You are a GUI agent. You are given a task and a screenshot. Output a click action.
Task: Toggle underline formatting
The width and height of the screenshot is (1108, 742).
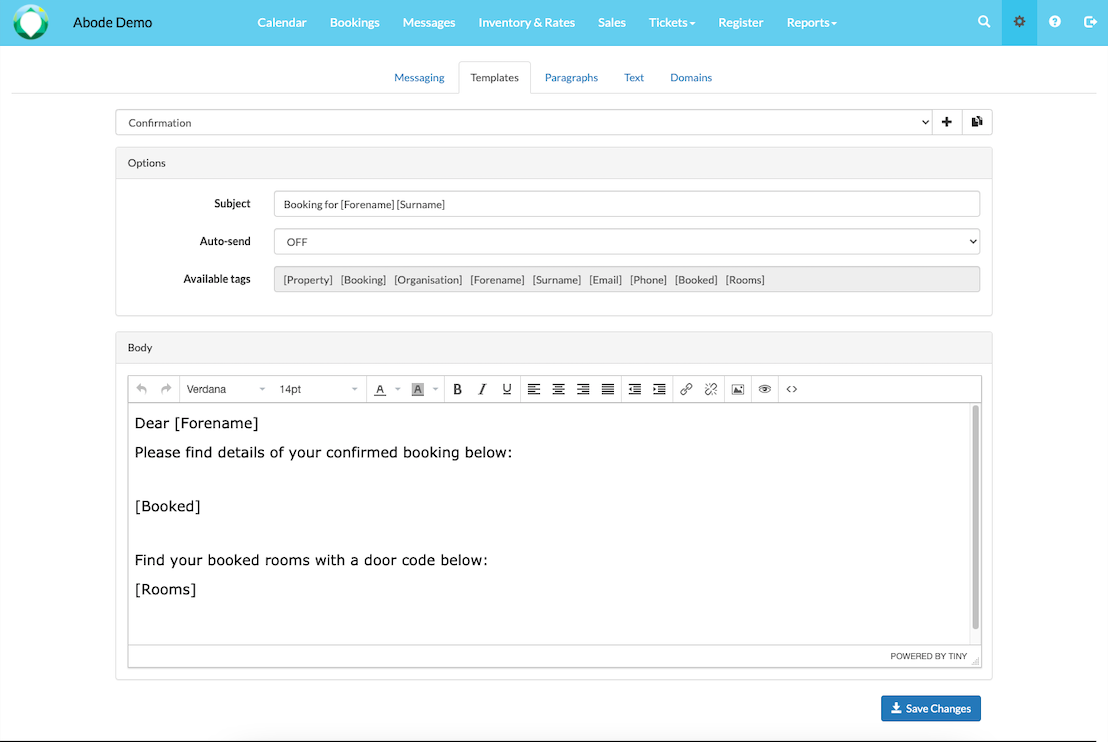coord(507,389)
